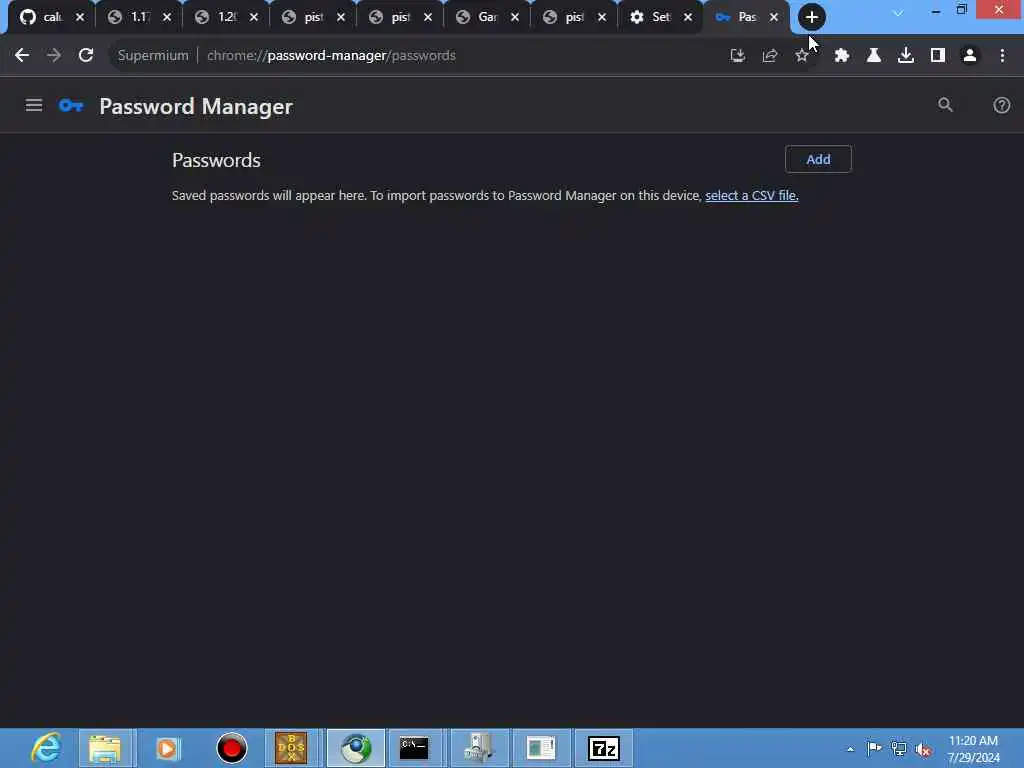Open the Downloads toolbar icon
The image size is (1024, 768).
906,56
